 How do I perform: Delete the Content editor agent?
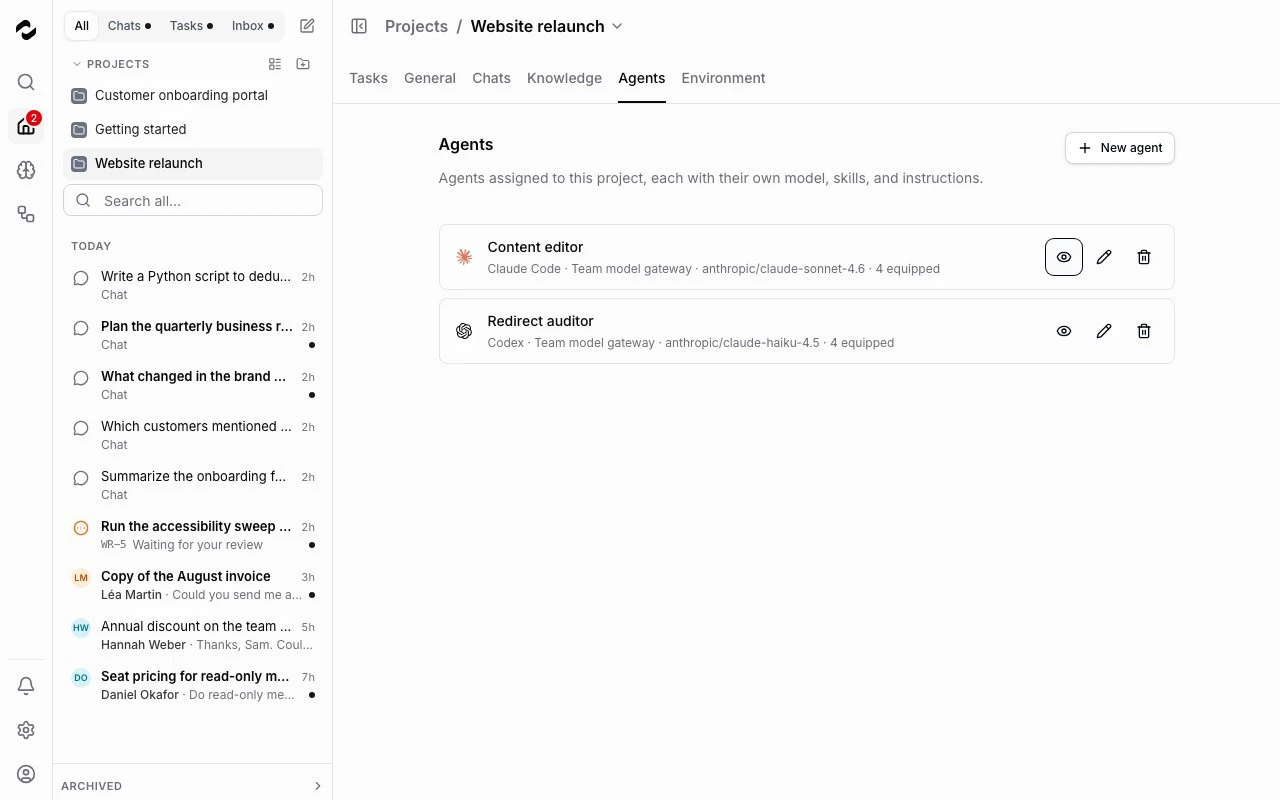(1144, 257)
